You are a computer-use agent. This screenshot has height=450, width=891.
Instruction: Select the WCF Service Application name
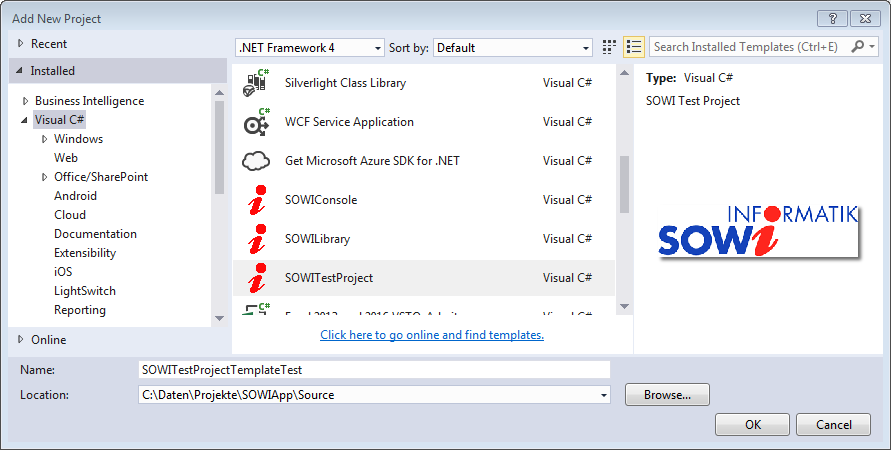[x=349, y=122]
